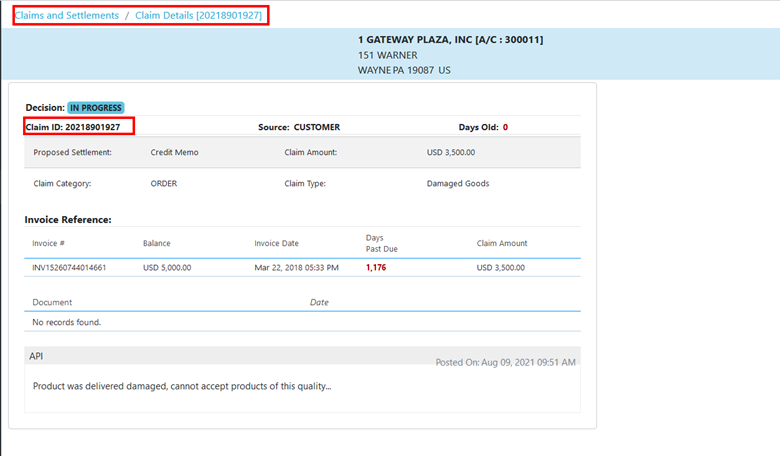The image size is (780, 456).
Task: Click ORDER claim category value
Action: click(164, 183)
